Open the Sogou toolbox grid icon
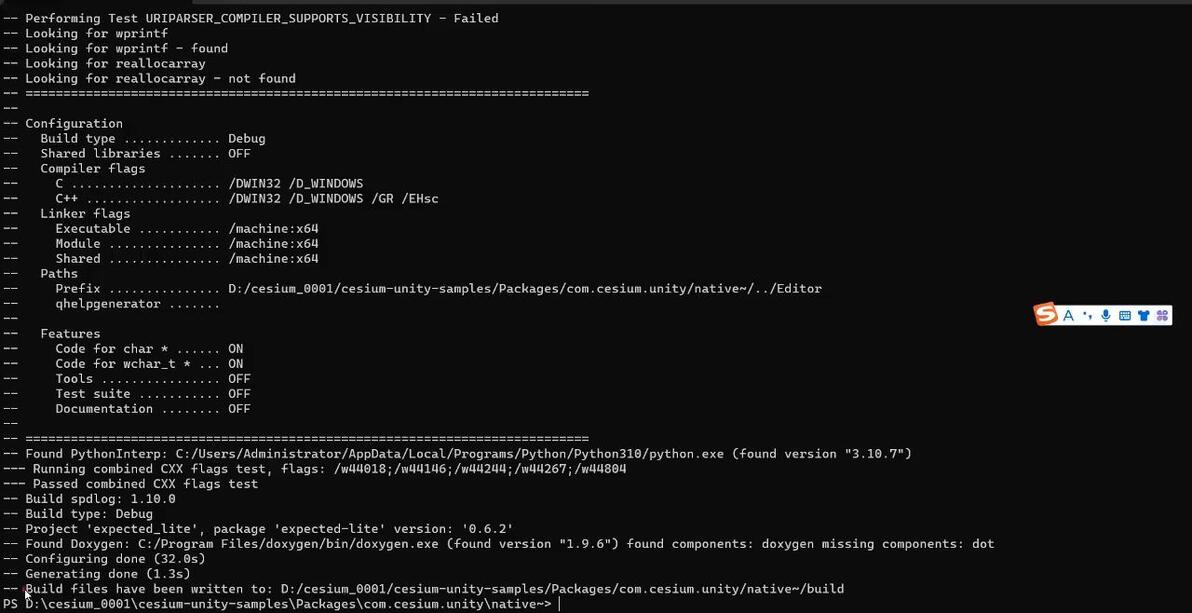This screenshot has width=1192, height=613. point(1162,316)
